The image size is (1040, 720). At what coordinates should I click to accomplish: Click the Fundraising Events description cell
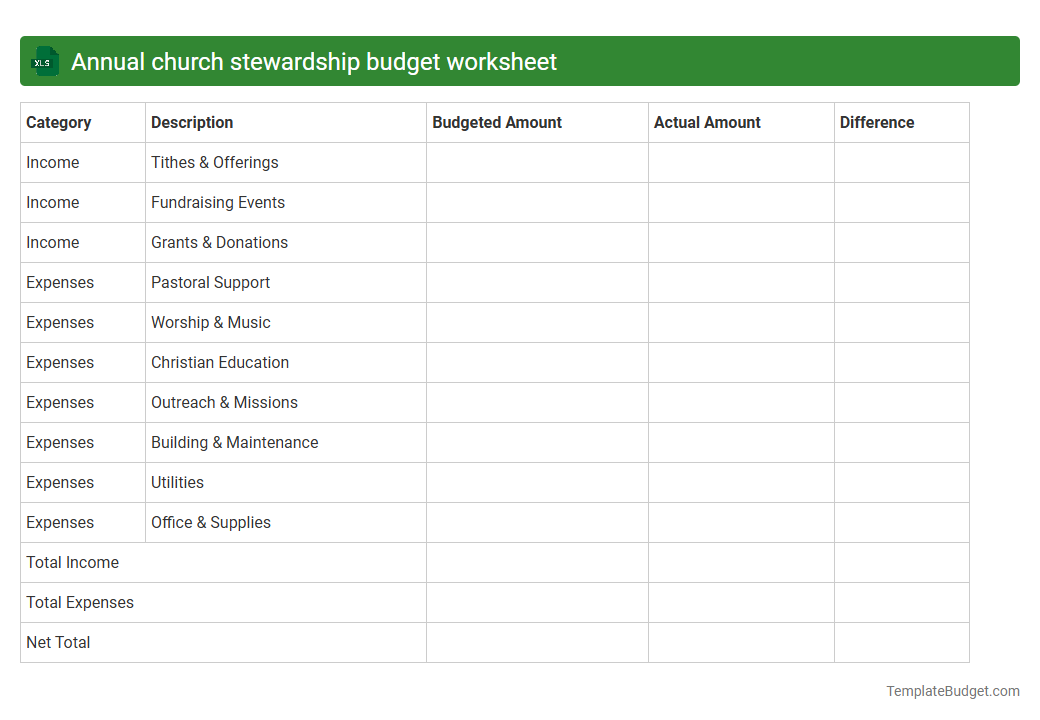[218, 202]
